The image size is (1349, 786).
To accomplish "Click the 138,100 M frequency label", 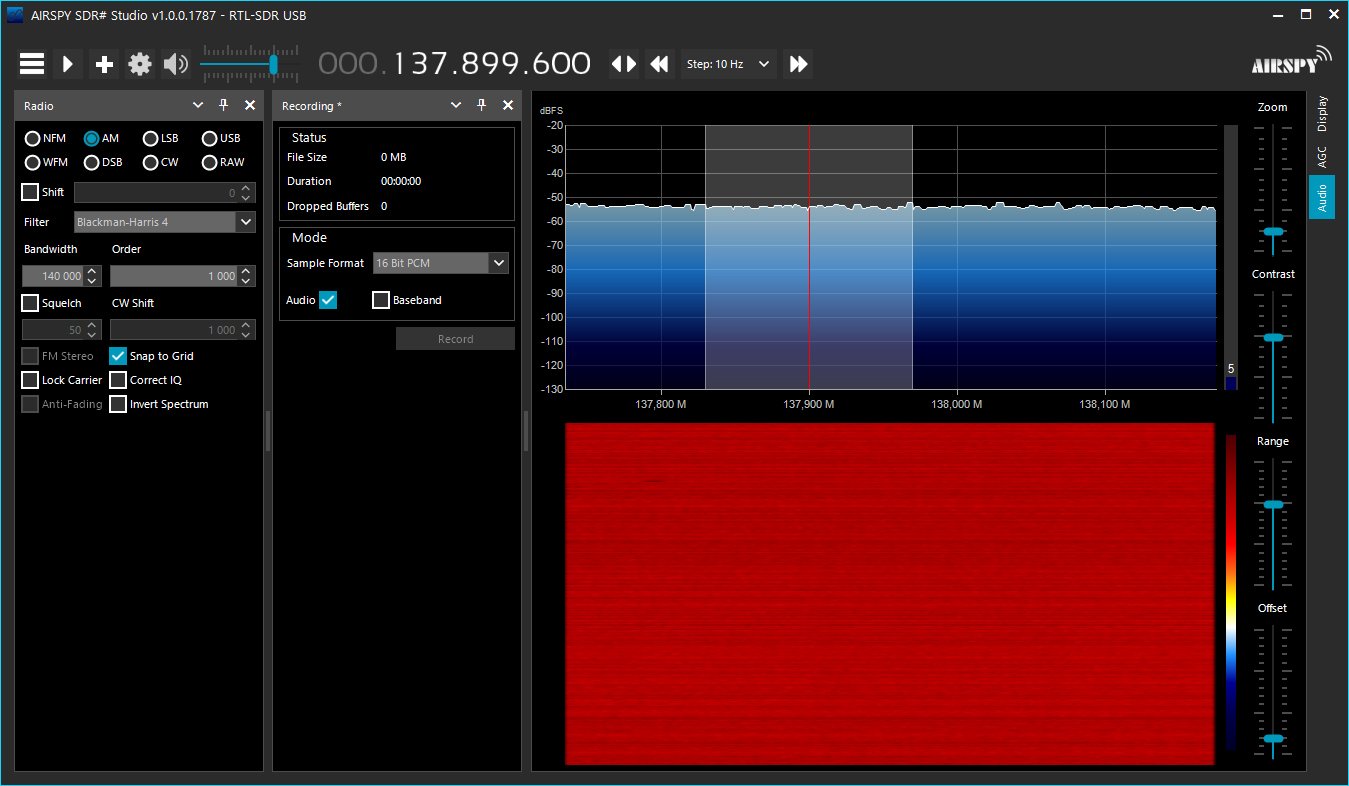I will click(x=1105, y=405).
